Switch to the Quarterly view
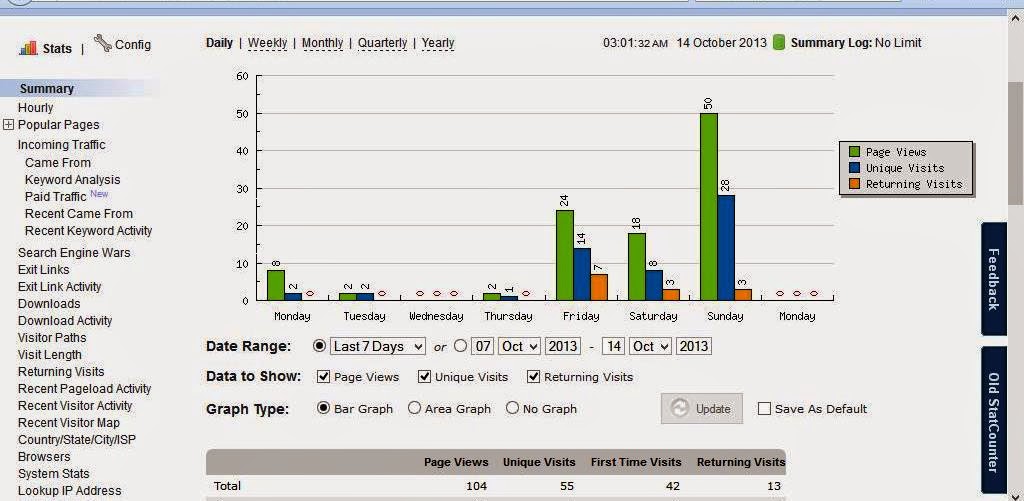This screenshot has height=501, width=1024. [383, 43]
